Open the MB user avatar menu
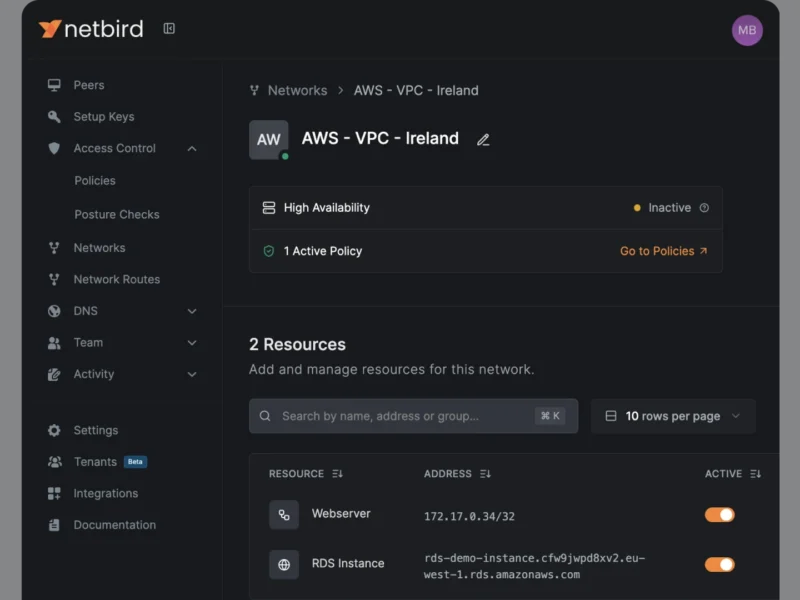The image size is (800, 600). pyautogui.click(x=747, y=30)
